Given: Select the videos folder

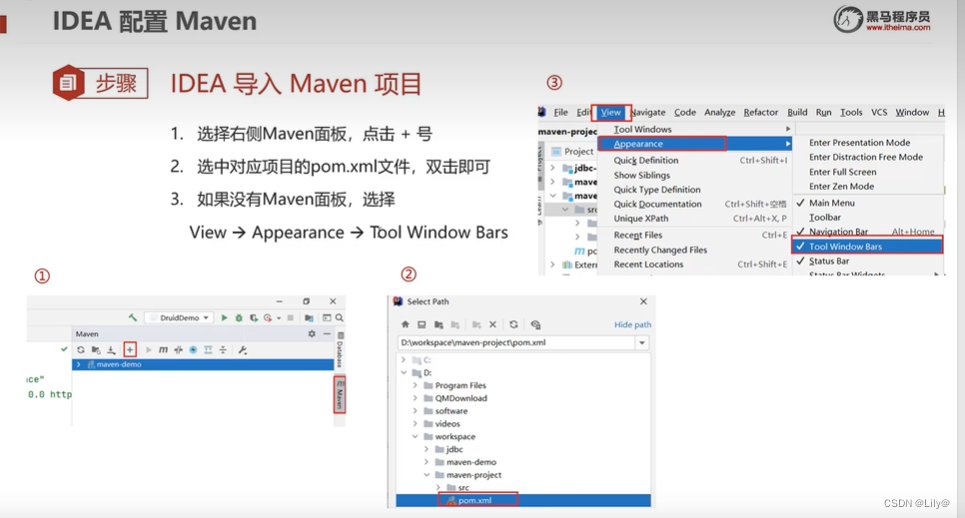Looking at the screenshot, I should pyautogui.click(x=447, y=424).
